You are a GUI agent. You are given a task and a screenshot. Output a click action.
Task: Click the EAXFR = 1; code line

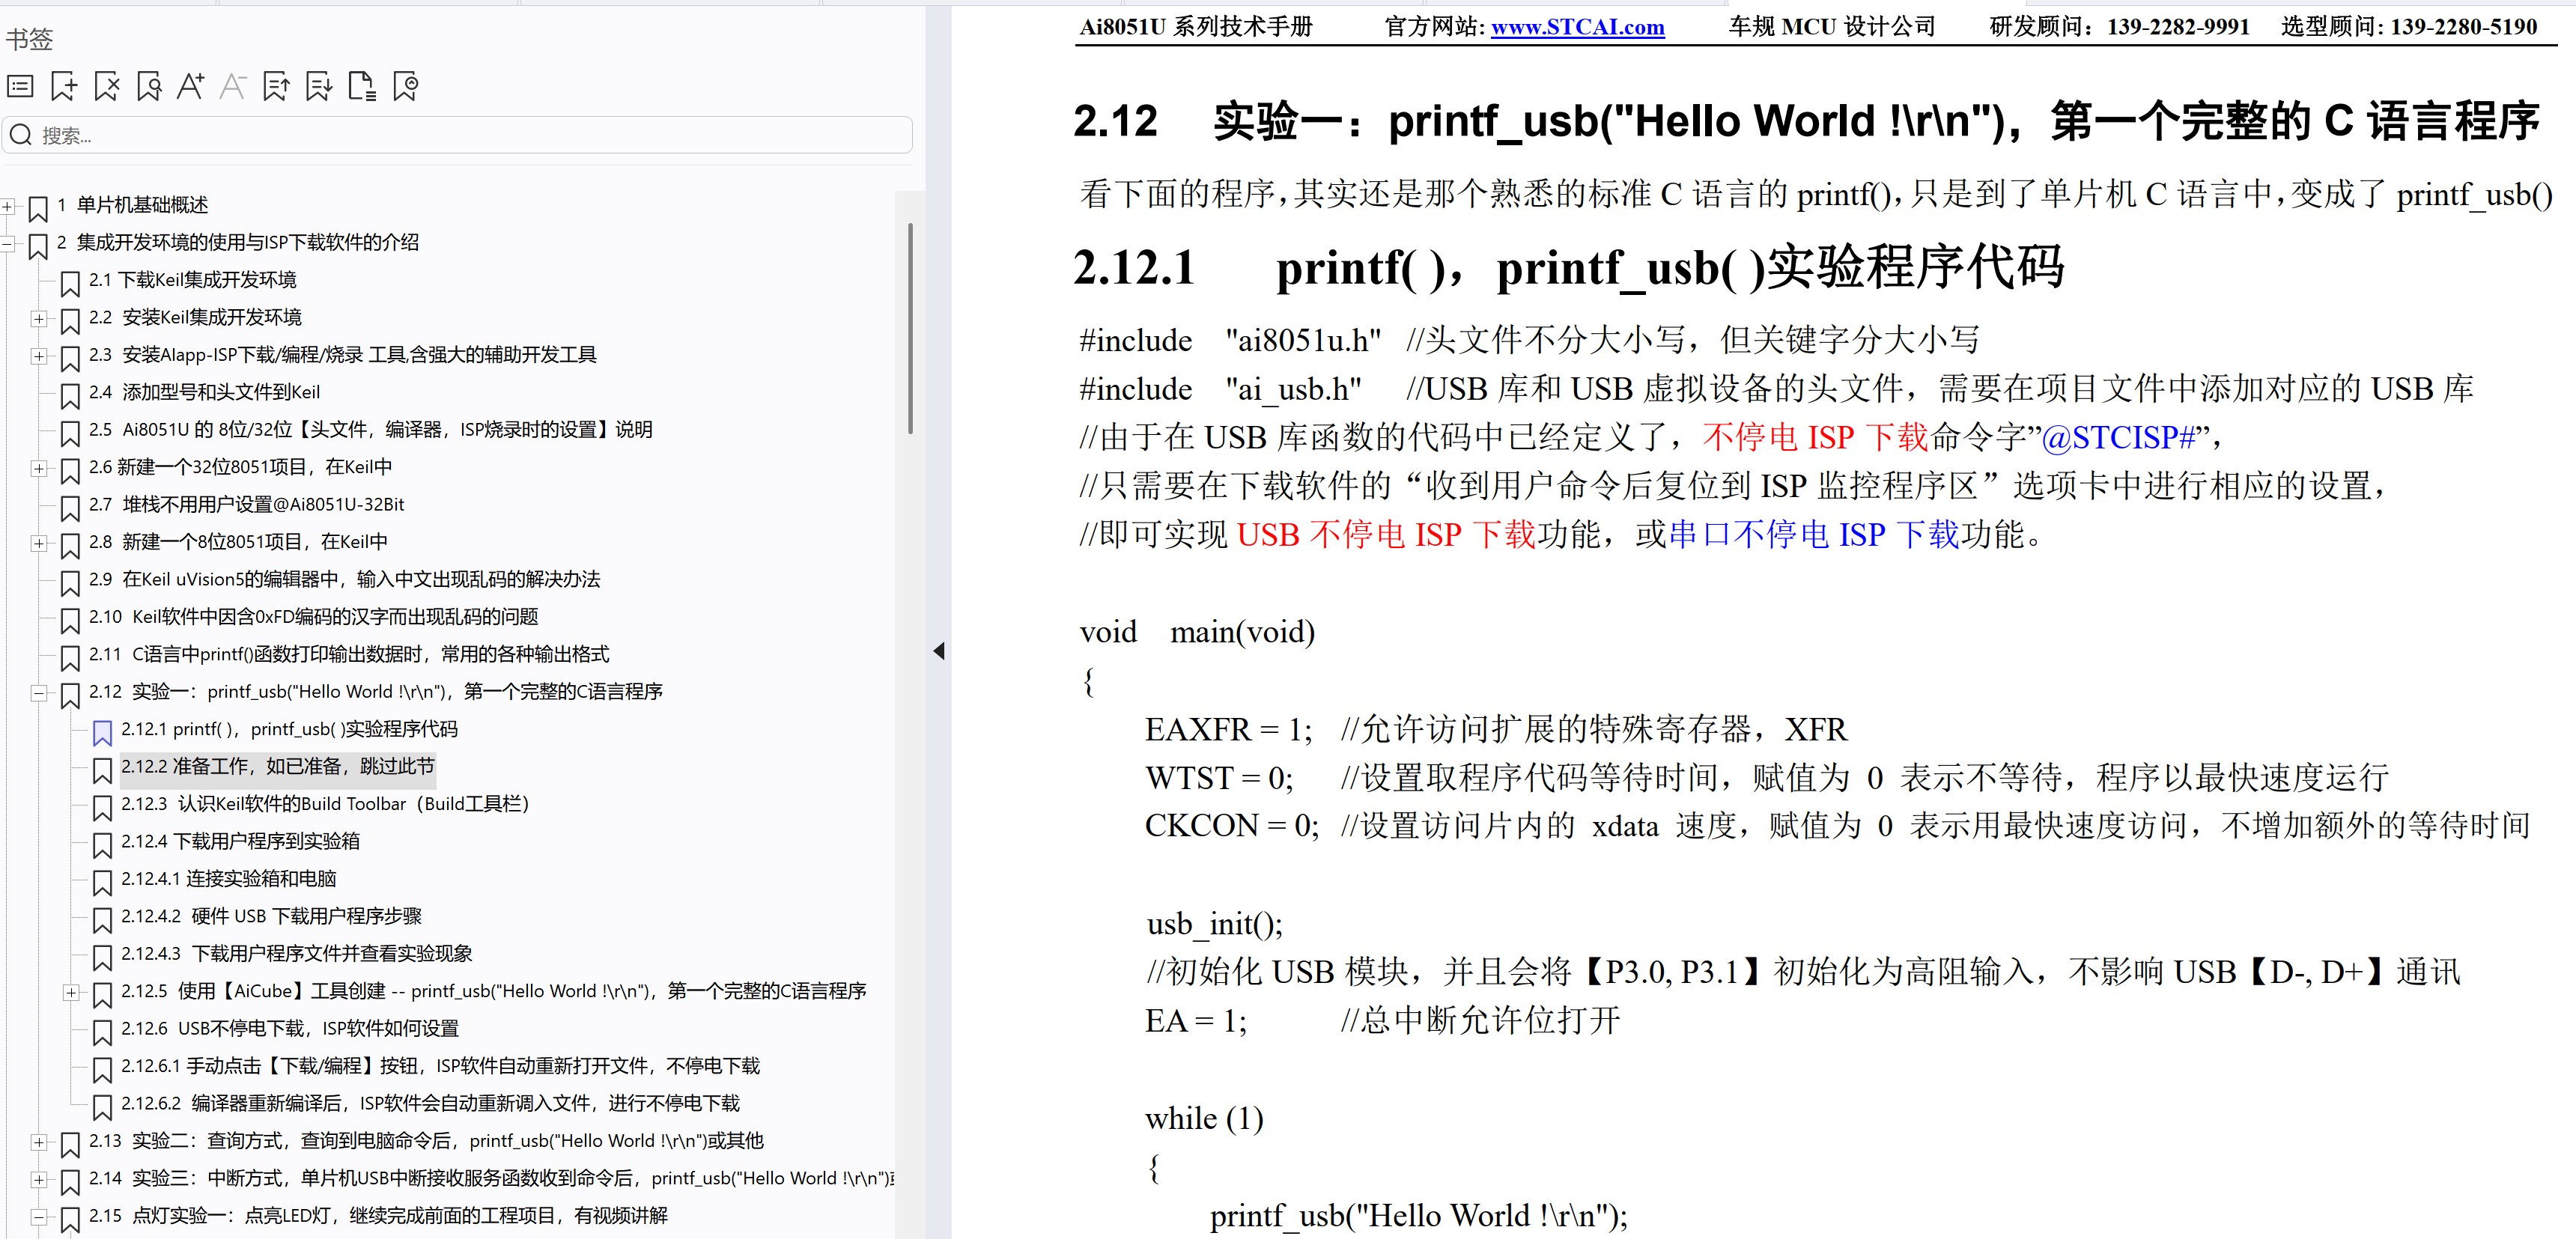(x=1496, y=729)
